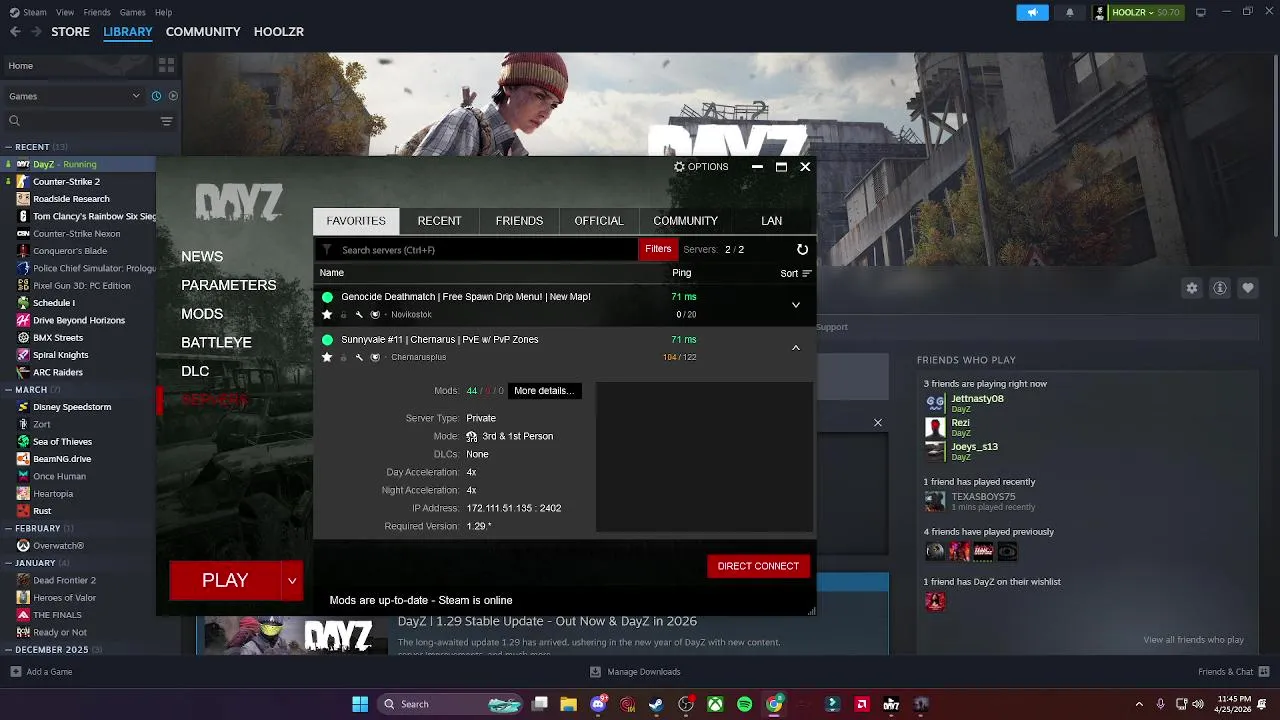Open the Steam Games menu
1280x720 pixels.
[x=132, y=12]
